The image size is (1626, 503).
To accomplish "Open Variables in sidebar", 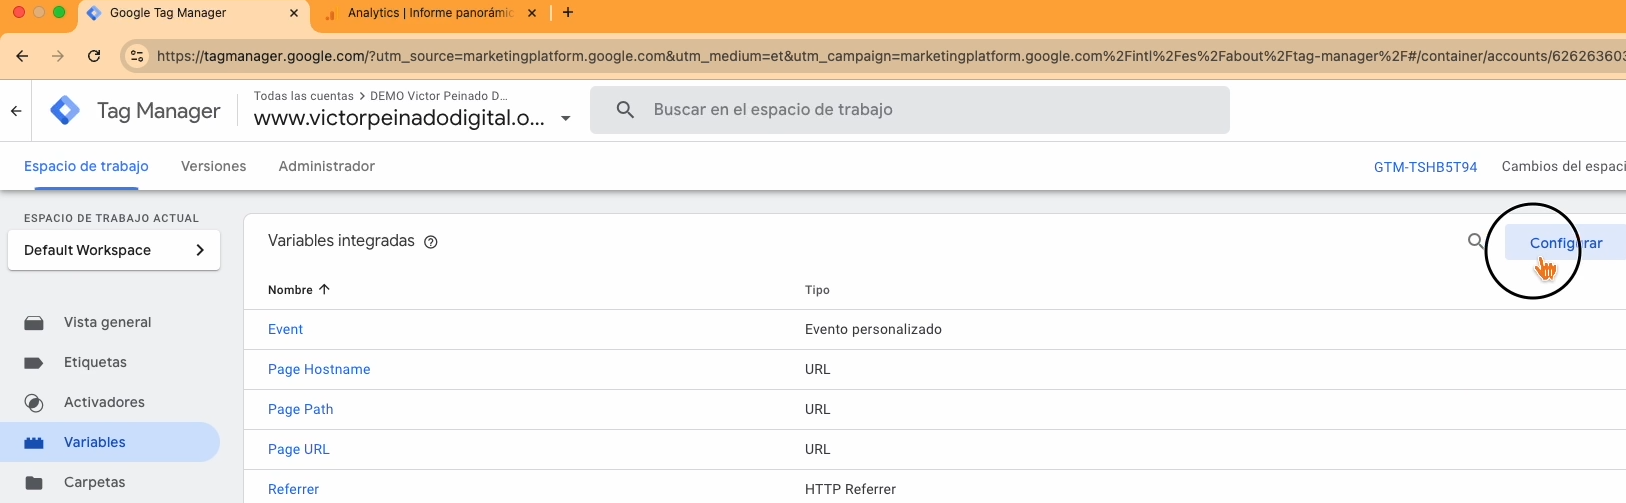I will (95, 443).
